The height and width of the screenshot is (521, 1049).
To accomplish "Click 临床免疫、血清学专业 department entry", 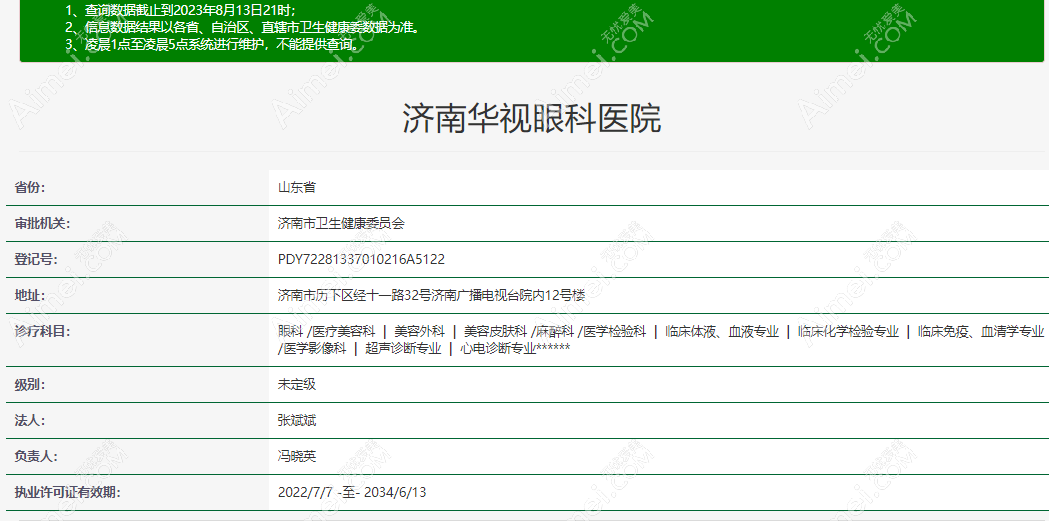I will tap(981, 331).
